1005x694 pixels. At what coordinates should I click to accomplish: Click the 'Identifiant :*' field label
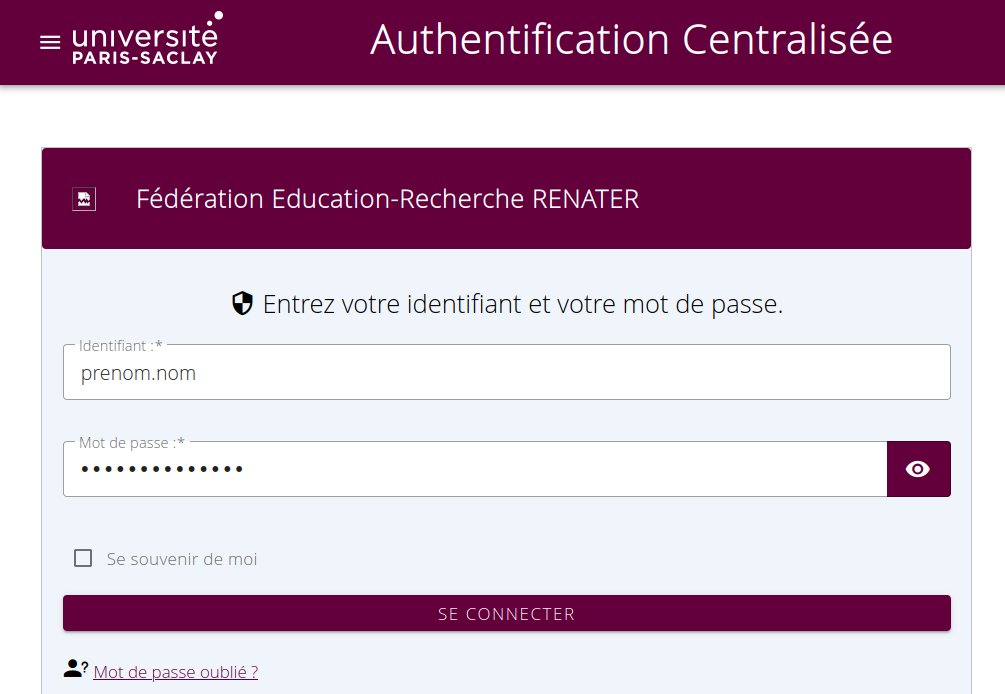click(x=120, y=345)
